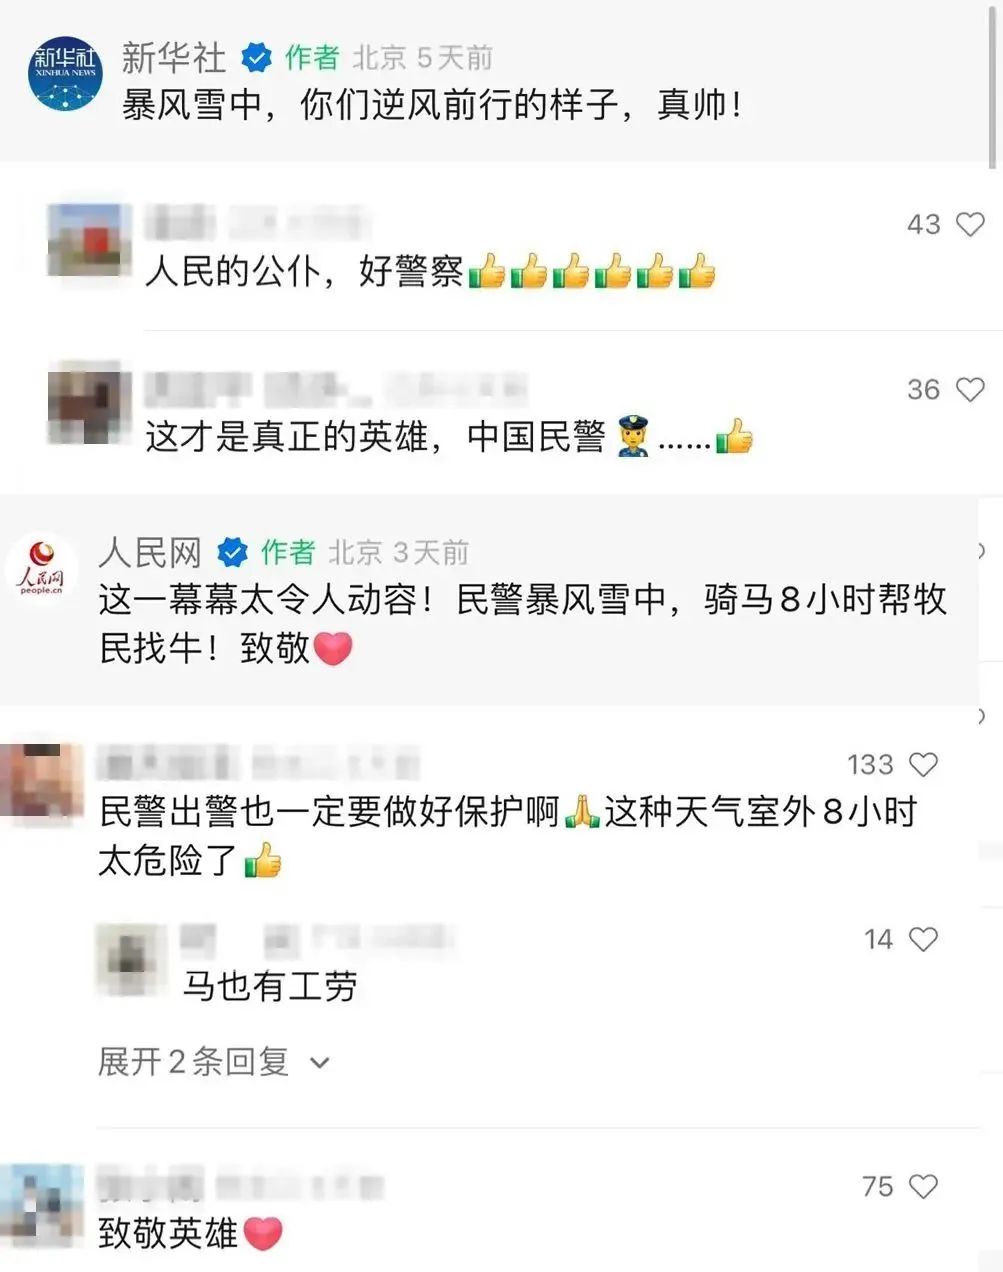This screenshot has height=1272, width=1003.
Task: Select the 马也有工劳 reply text
Action: [270, 988]
